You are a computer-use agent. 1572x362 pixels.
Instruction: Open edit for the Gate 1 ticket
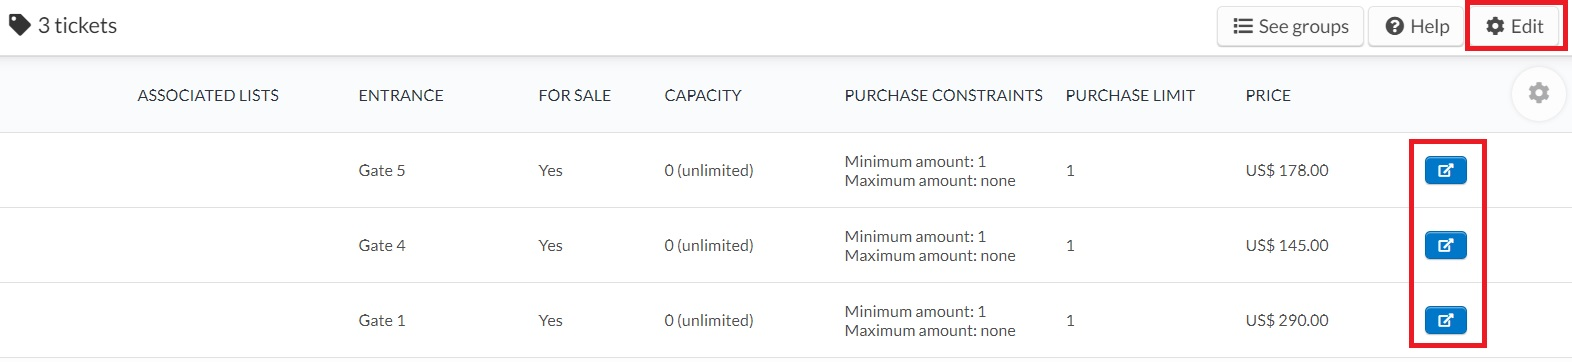point(1445,320)
